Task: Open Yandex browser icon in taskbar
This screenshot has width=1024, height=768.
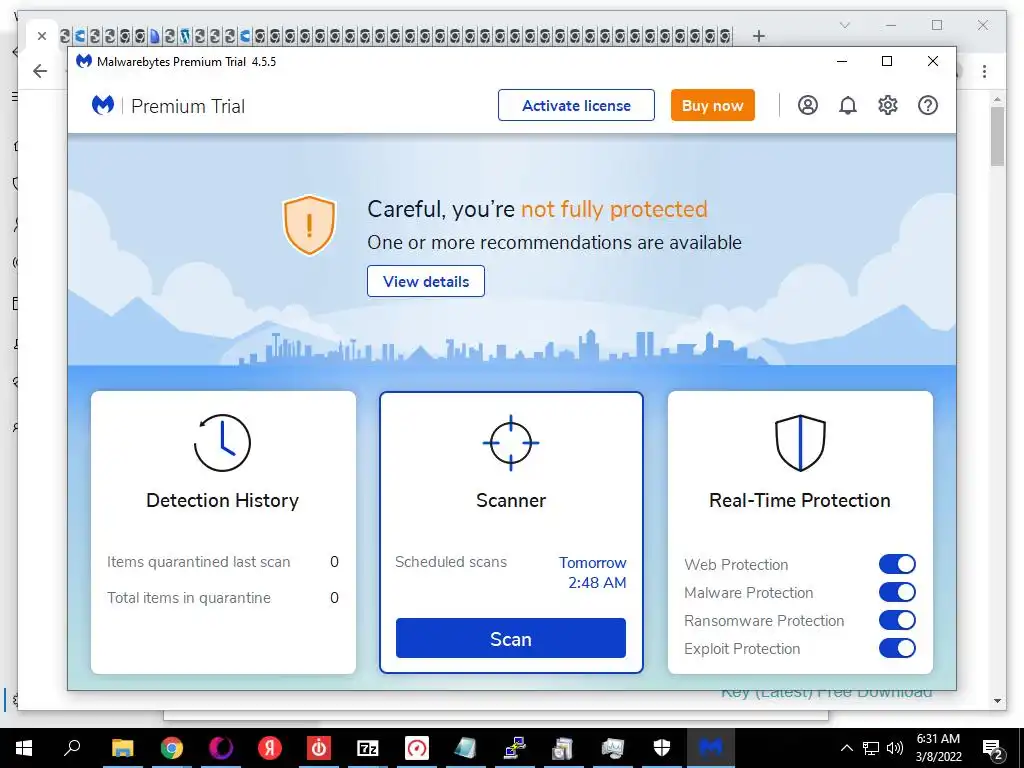Action: pyautogui.click(x=270, y=748)
